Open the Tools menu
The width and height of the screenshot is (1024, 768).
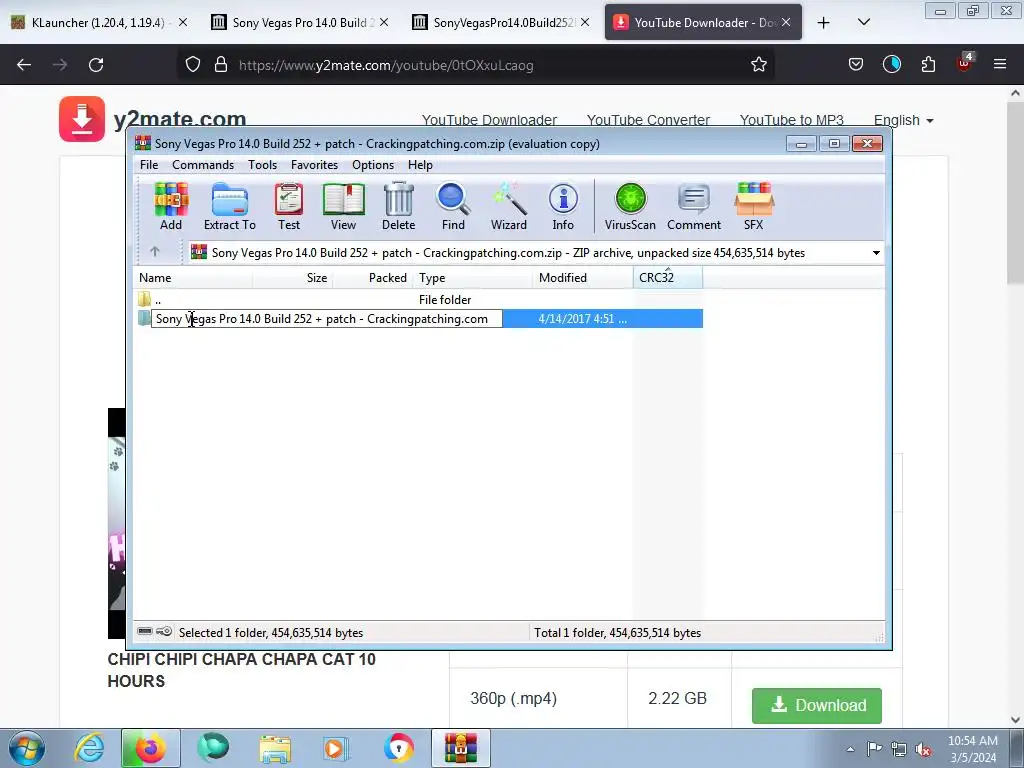coord(263,165)
